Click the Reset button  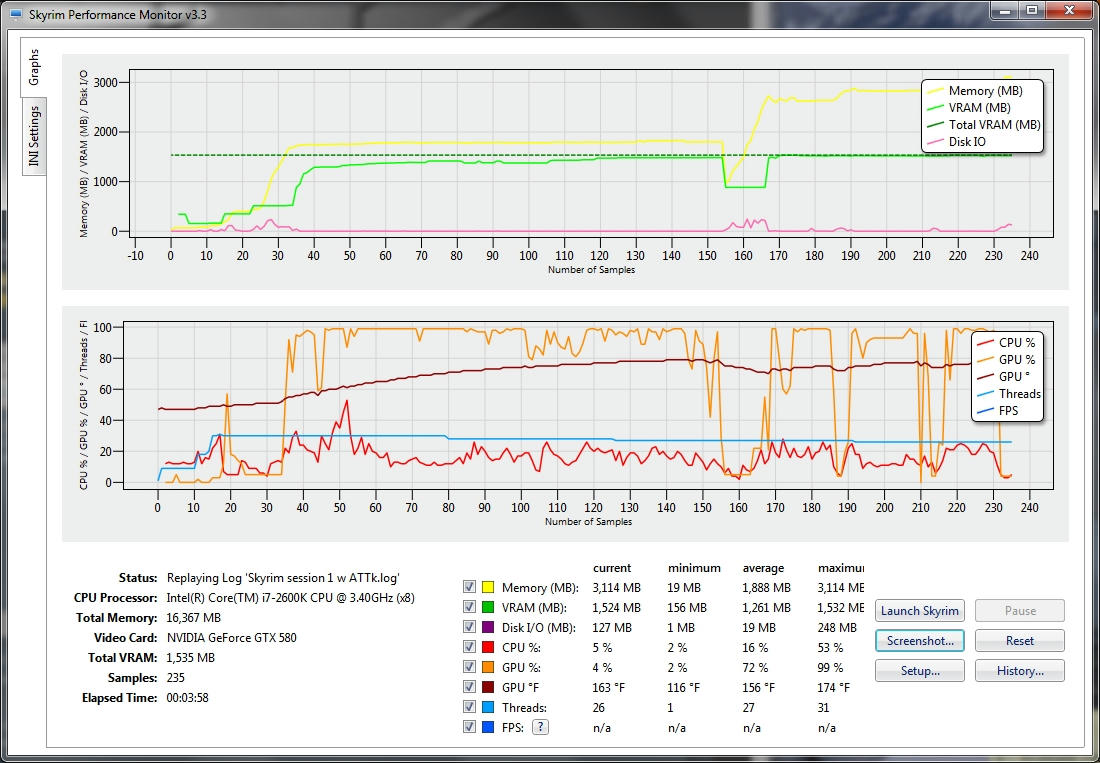[x=1019, y=641]
